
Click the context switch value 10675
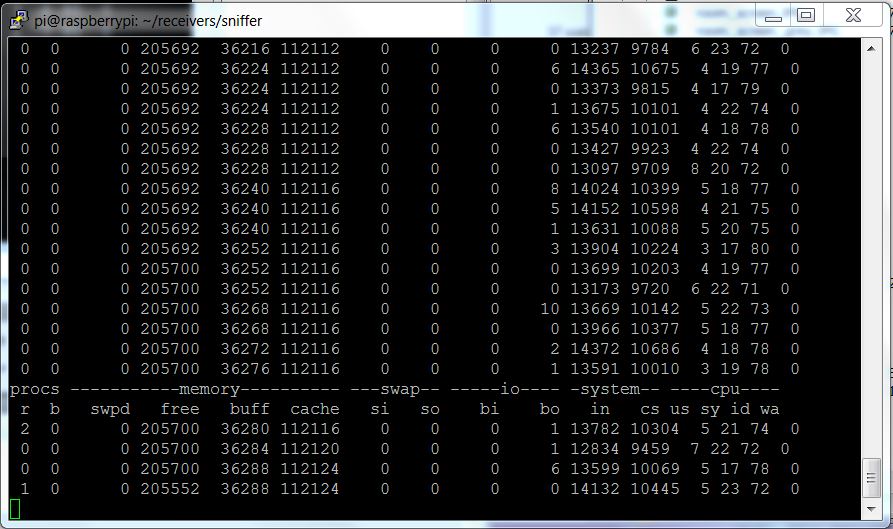[655, 69]
